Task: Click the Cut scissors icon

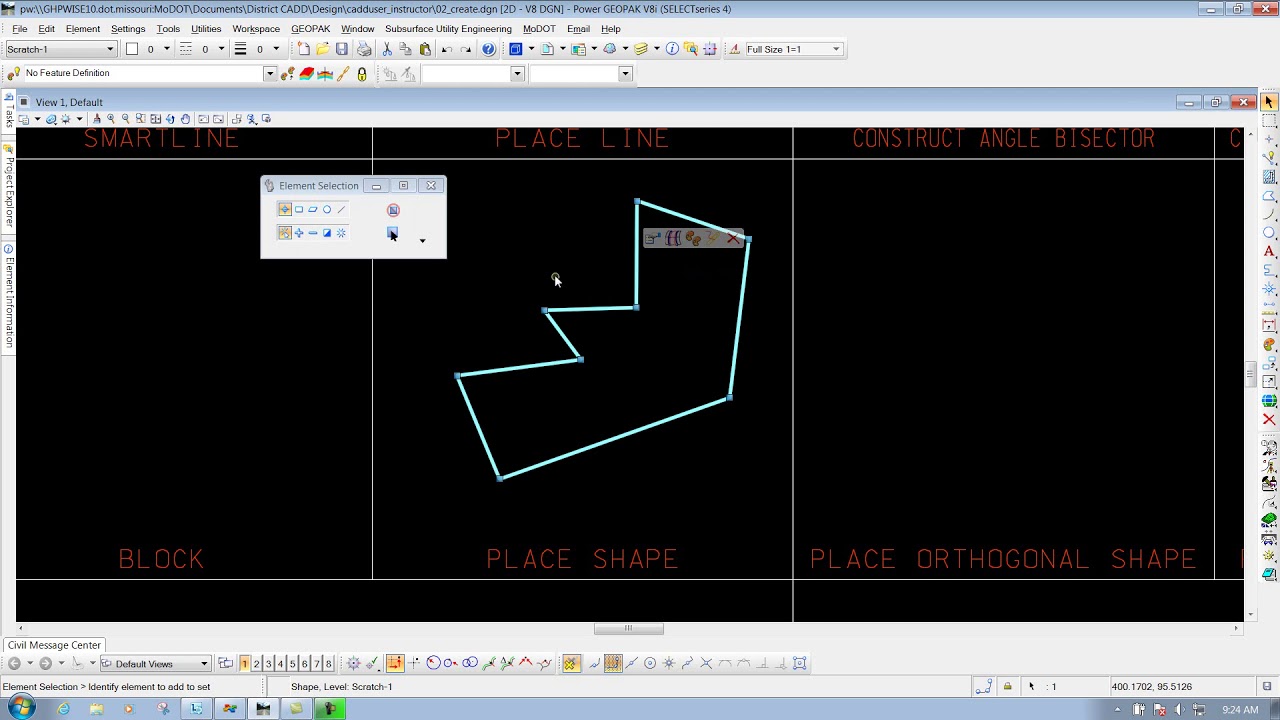Action: [x=388, y=49]
